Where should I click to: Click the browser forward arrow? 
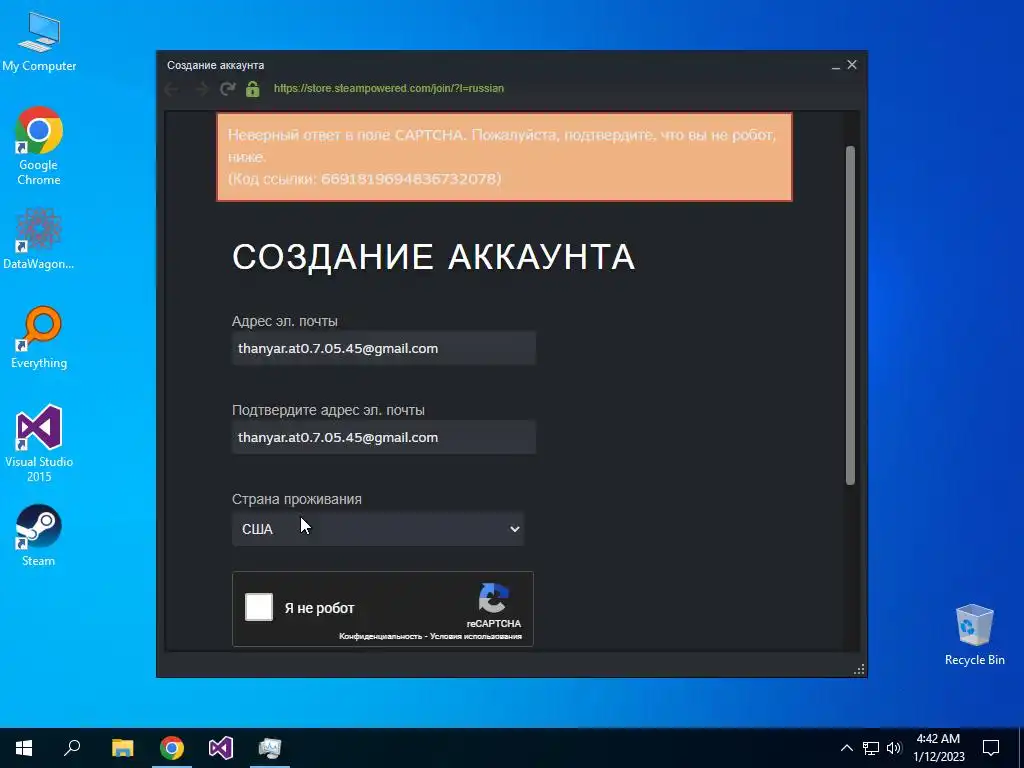click(x=201, y=89)
